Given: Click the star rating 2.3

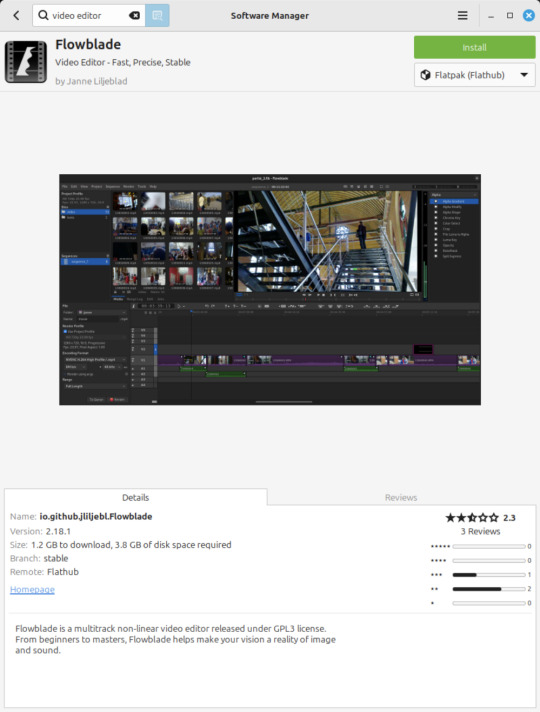Looking at the screenshot, I should [480, 518].
